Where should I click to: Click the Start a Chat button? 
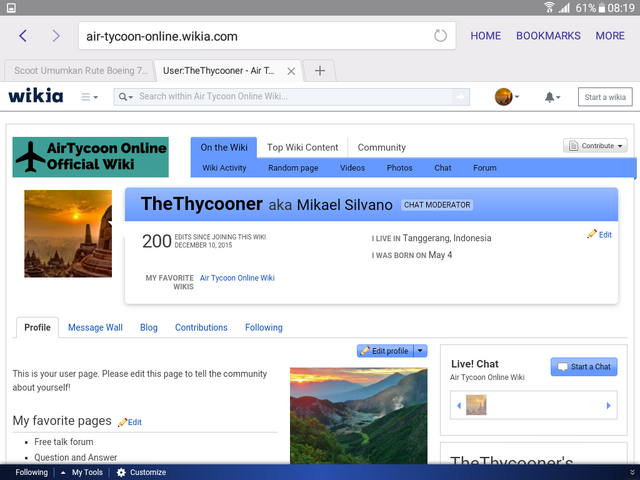point(584,367)
